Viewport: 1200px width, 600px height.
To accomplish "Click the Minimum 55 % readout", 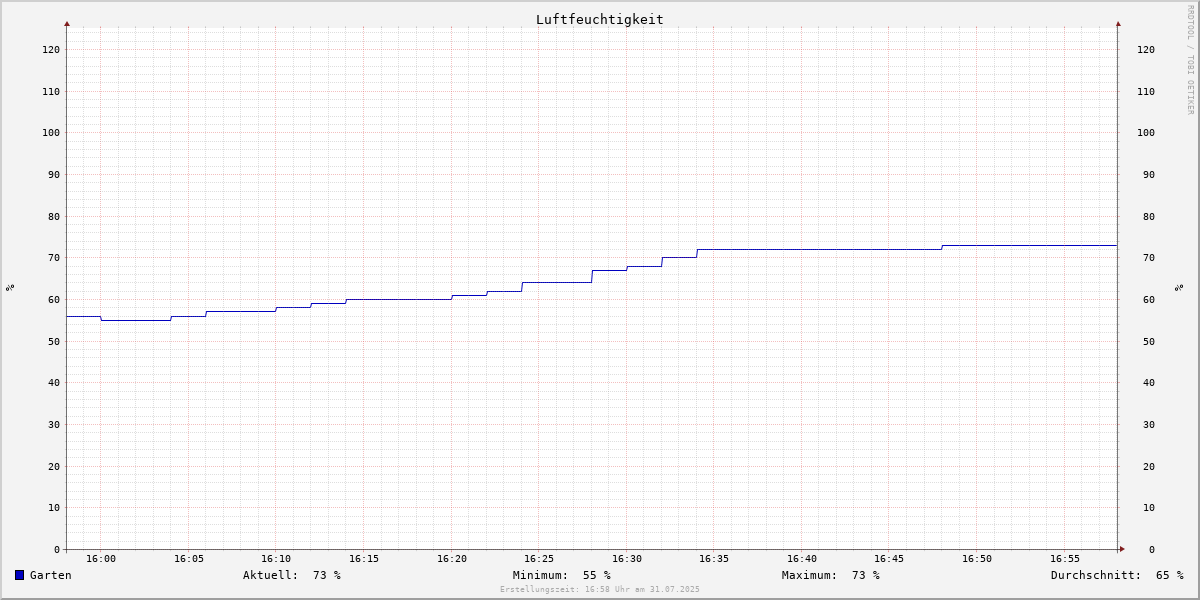I will 562,575.
